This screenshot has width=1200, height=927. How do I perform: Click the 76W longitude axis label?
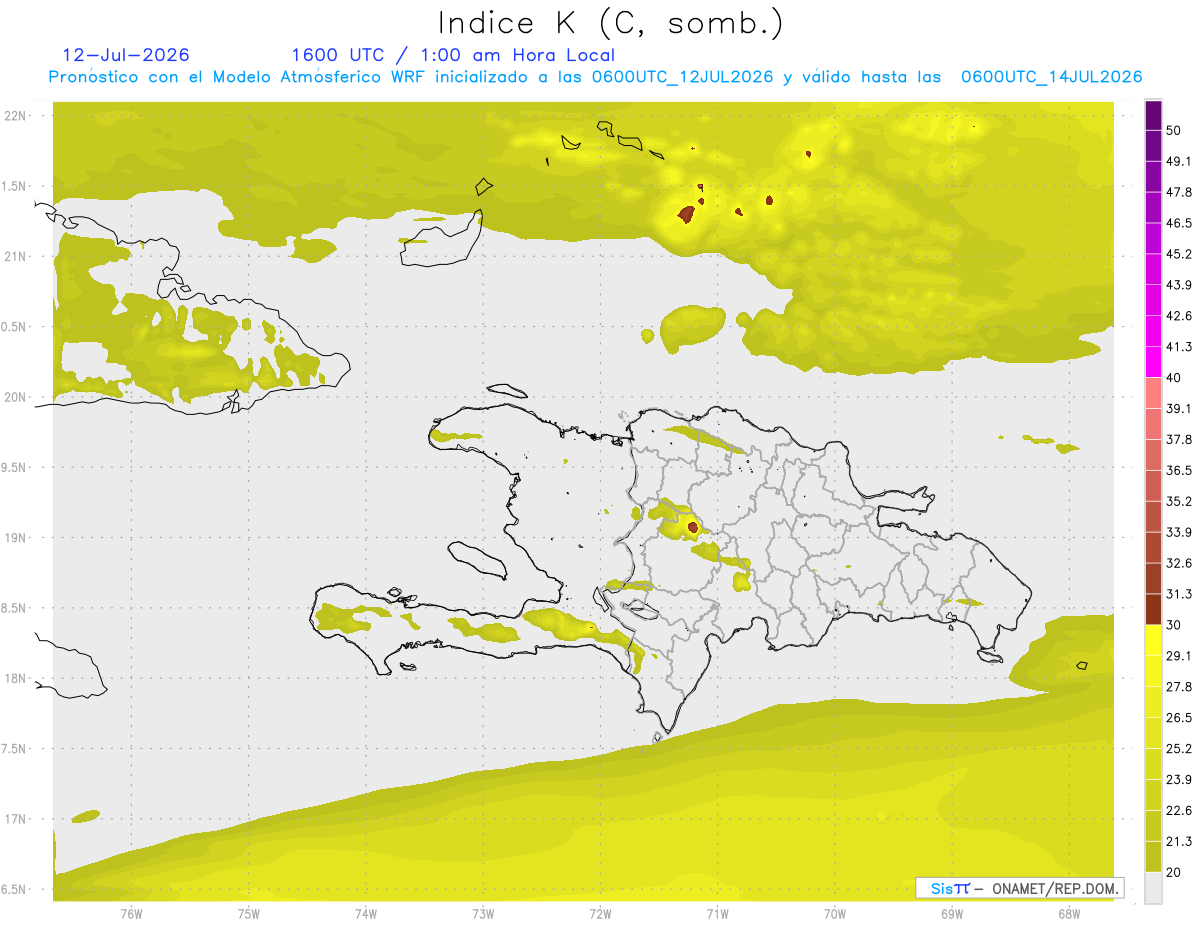131,914
